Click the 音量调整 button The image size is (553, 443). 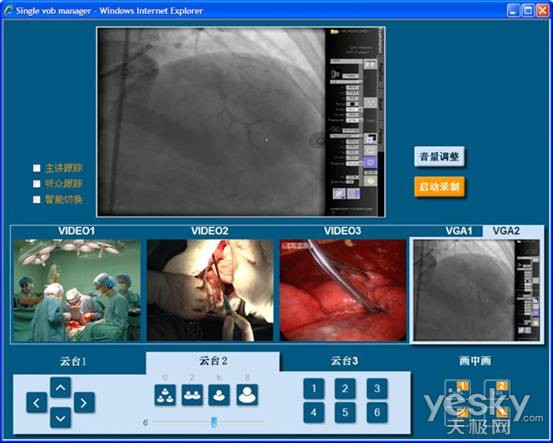439,157
